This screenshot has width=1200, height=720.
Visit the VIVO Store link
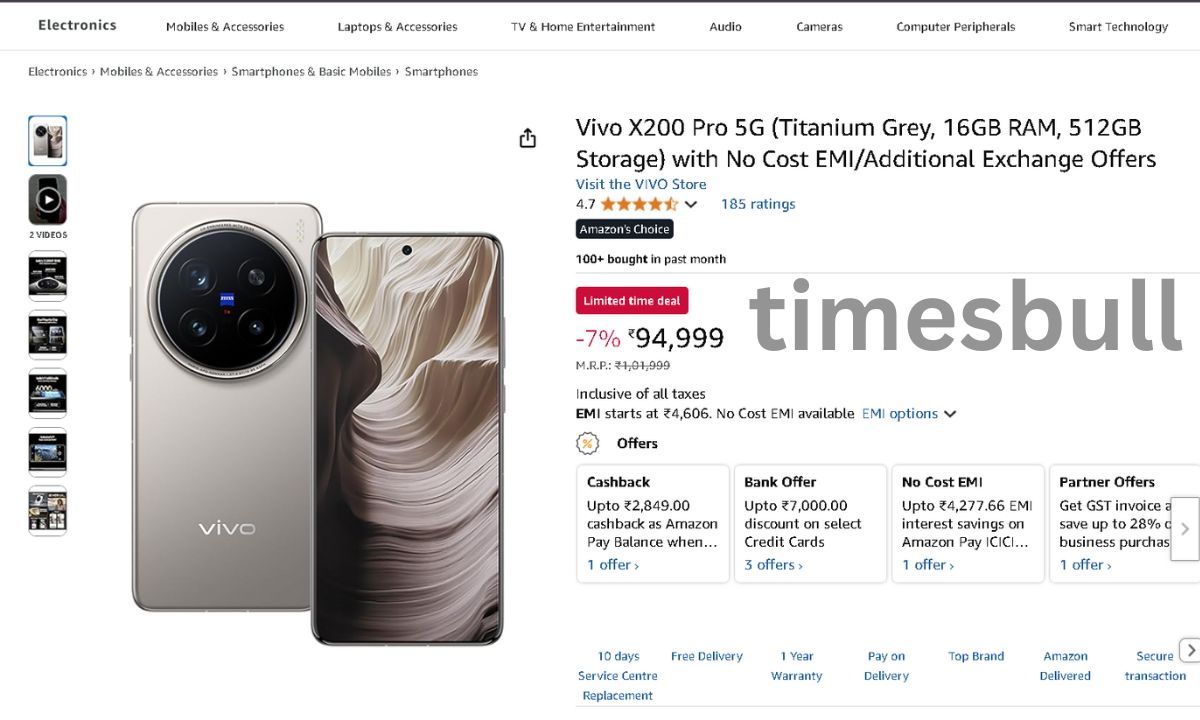pyautogui.click(x=641, y=184)
